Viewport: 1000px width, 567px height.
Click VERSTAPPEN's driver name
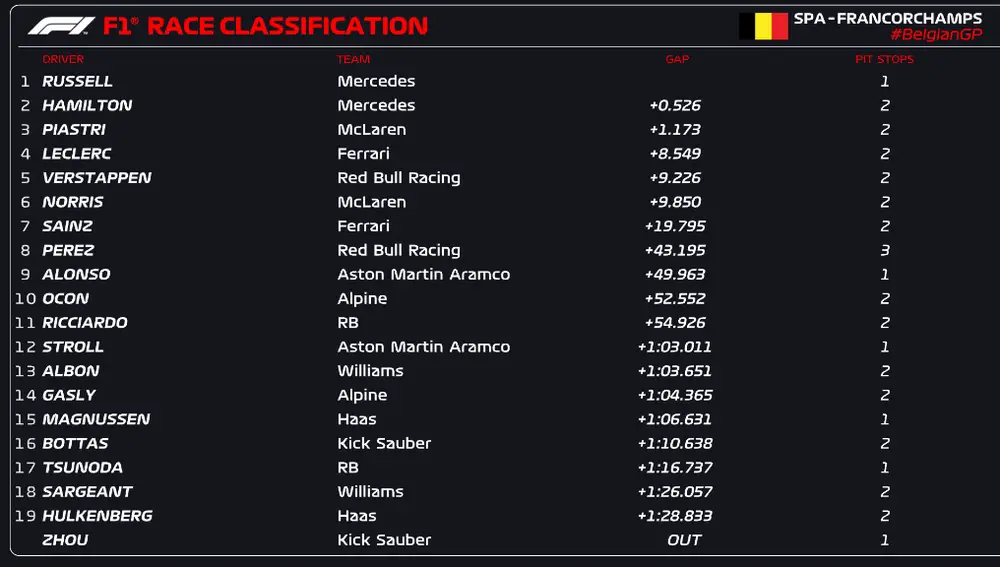97,178
